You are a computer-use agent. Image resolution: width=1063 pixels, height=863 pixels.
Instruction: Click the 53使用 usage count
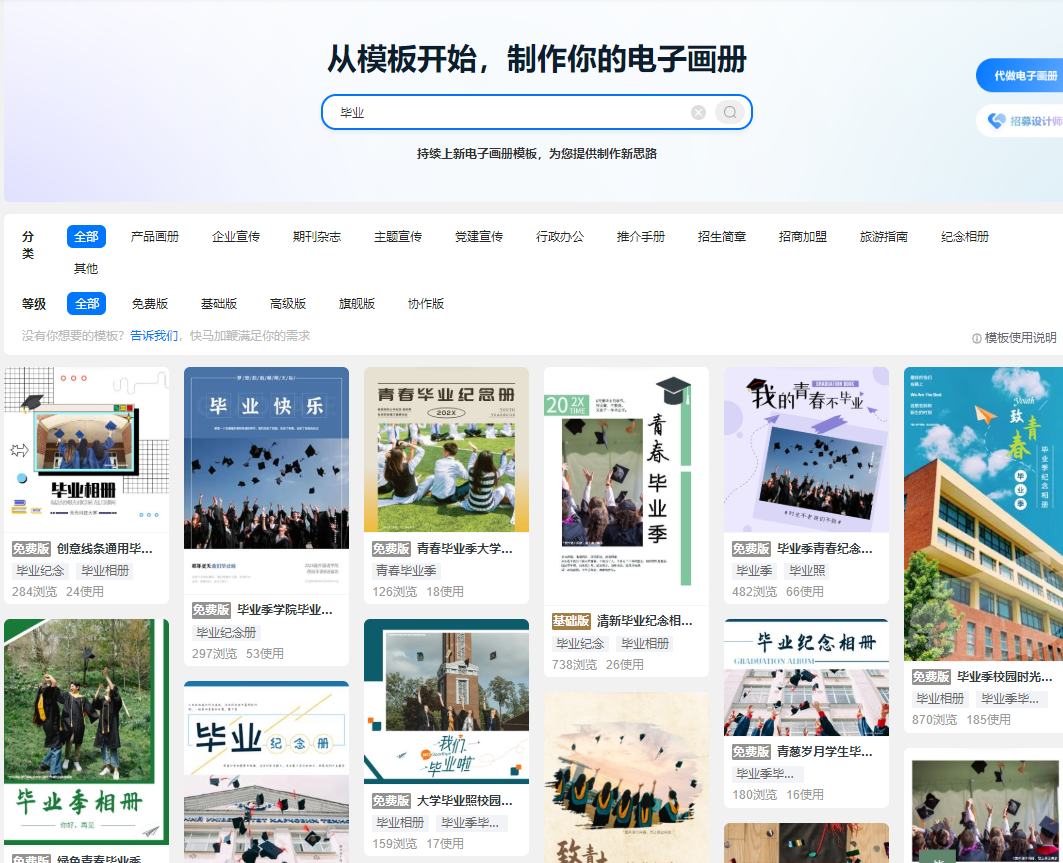pyautogui.click(x=265, y=654)
